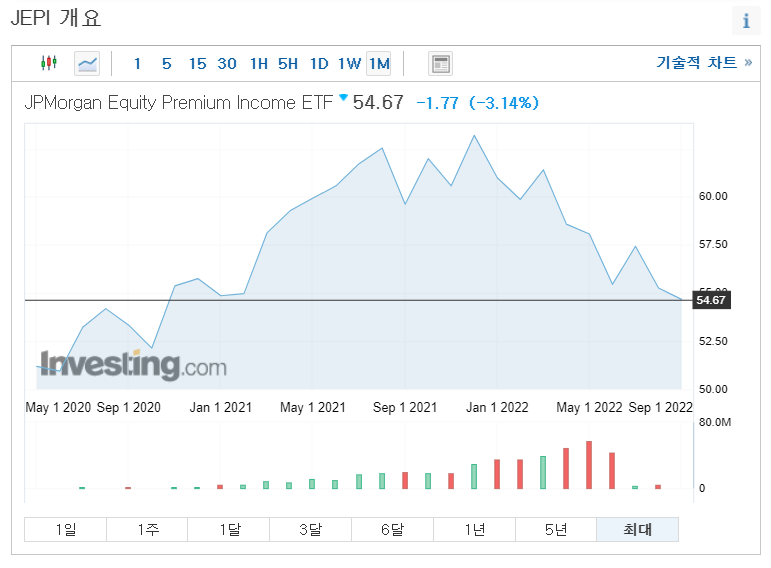
Task: Show the 5년 range
Action: pyautogui.click(x=556, y=529)
